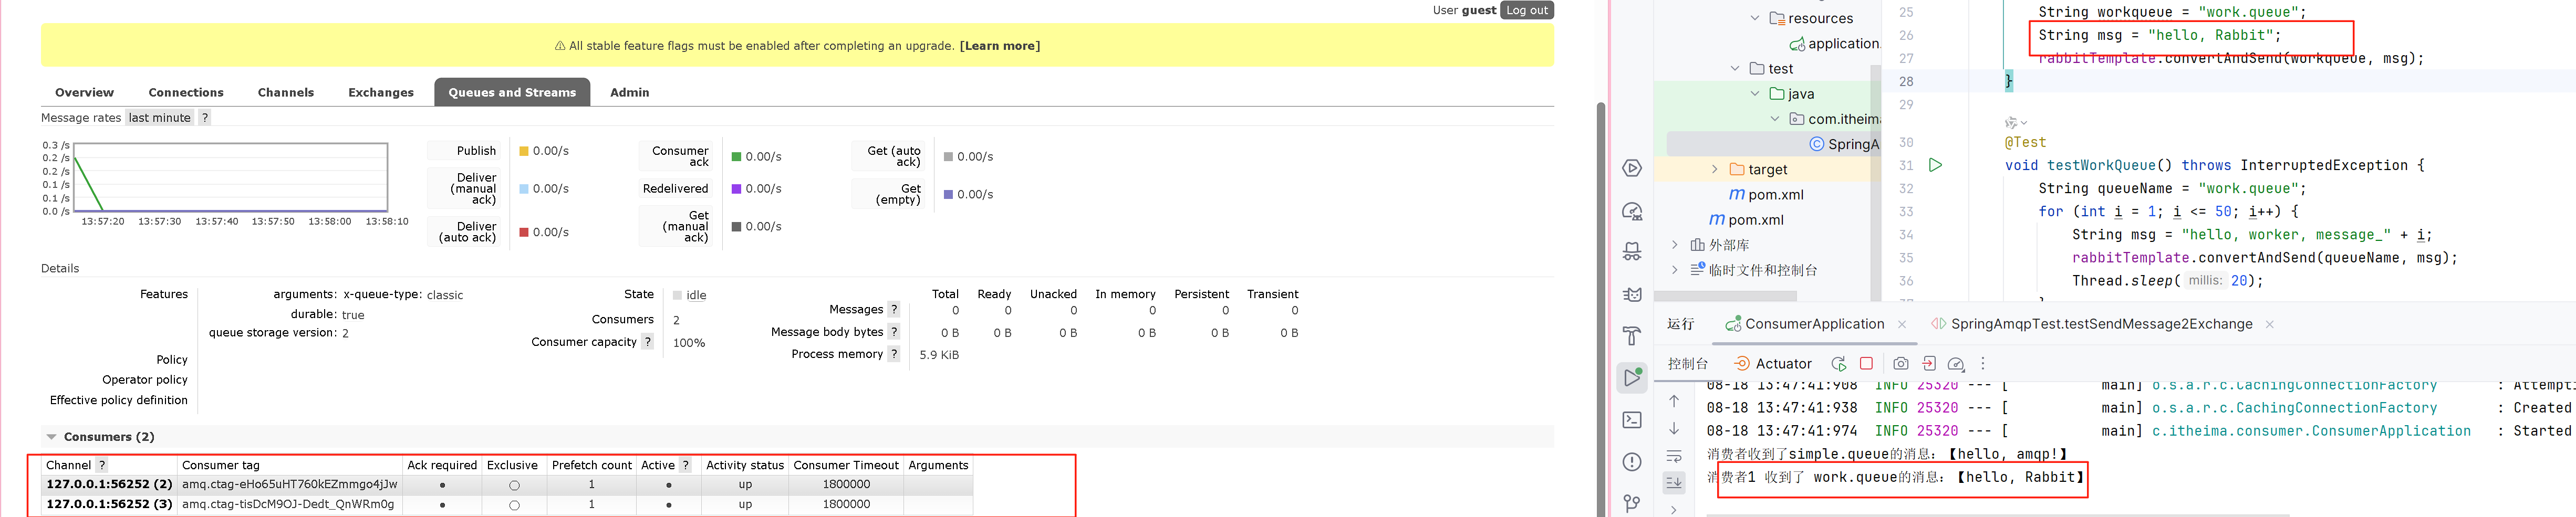Toggle scroll to end of console
The image size is (2576, 517).
point(1674,482)
